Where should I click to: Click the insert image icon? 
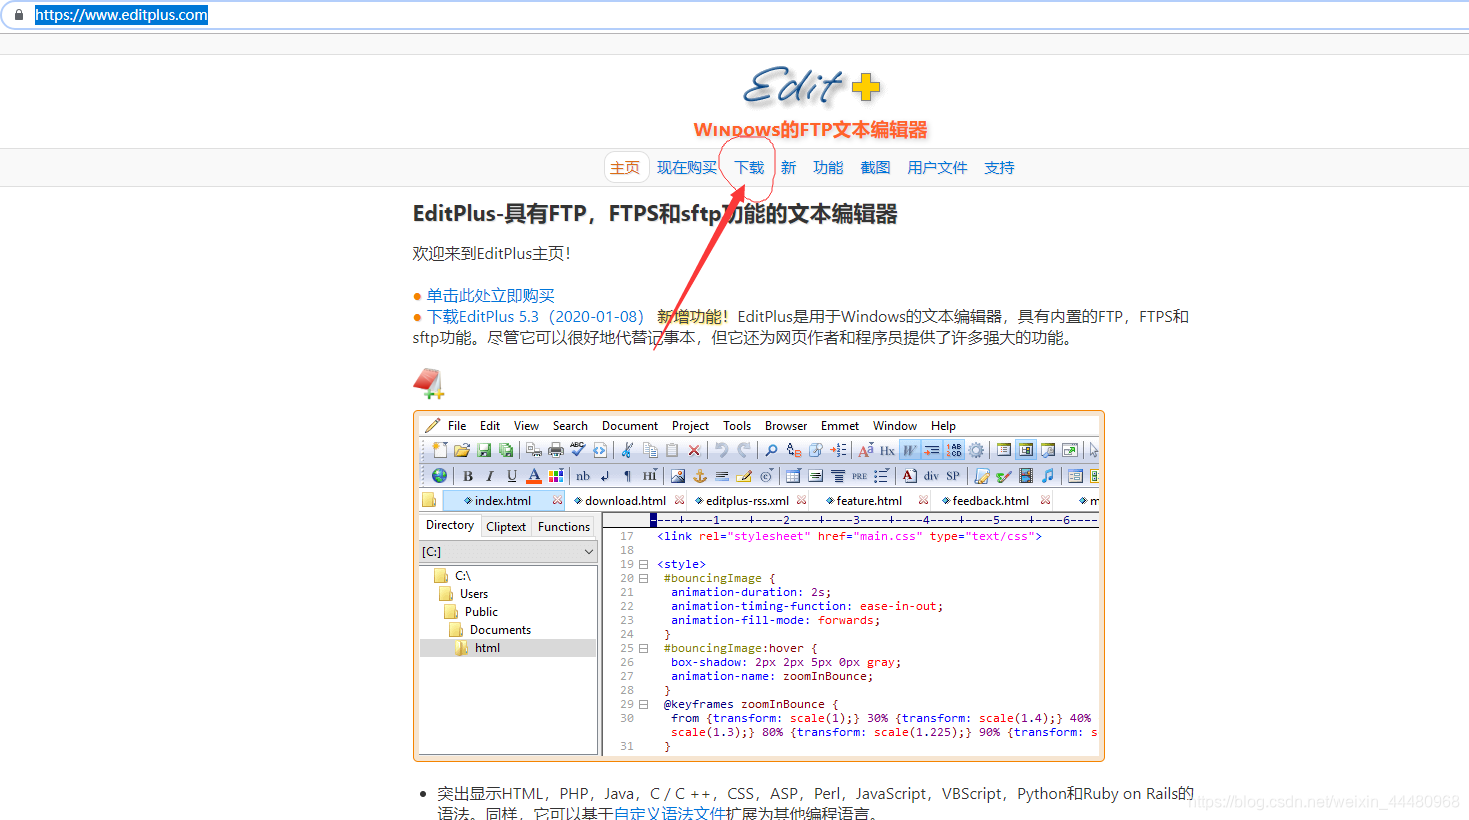[677, 476]
